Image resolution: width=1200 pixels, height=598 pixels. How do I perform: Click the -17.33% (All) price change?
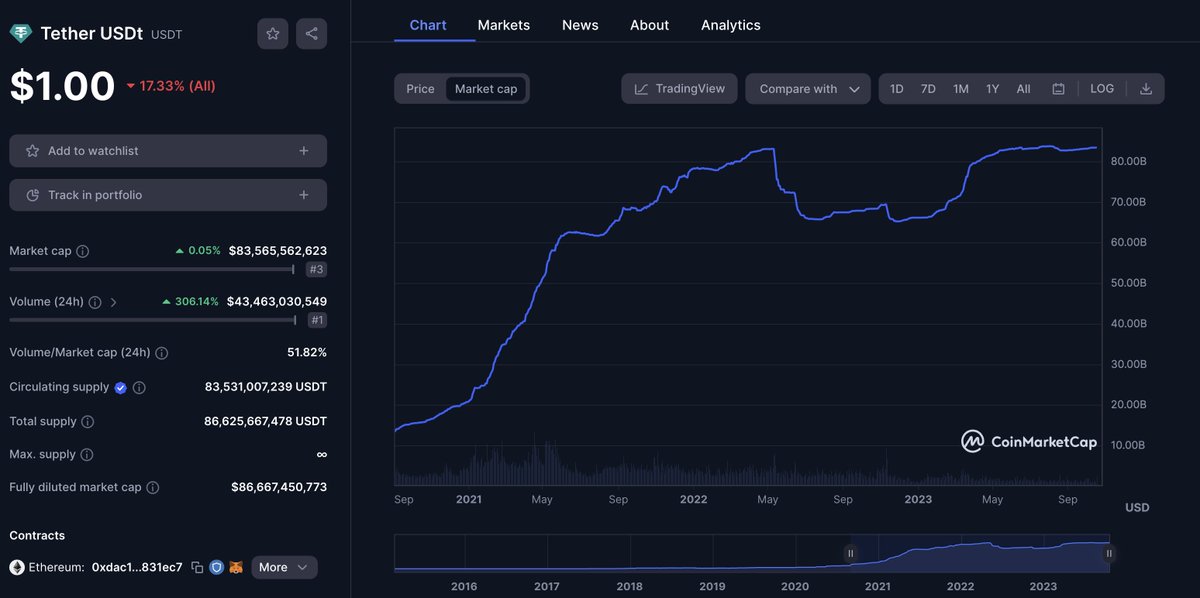coord(171,86)
